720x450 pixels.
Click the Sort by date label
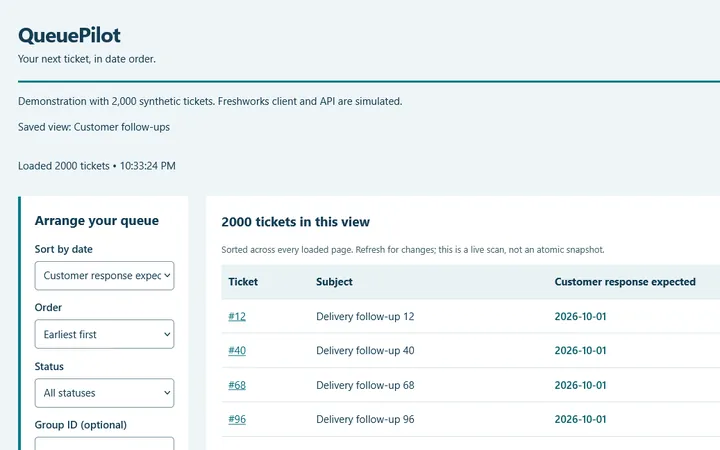click(x=63, y=249)
